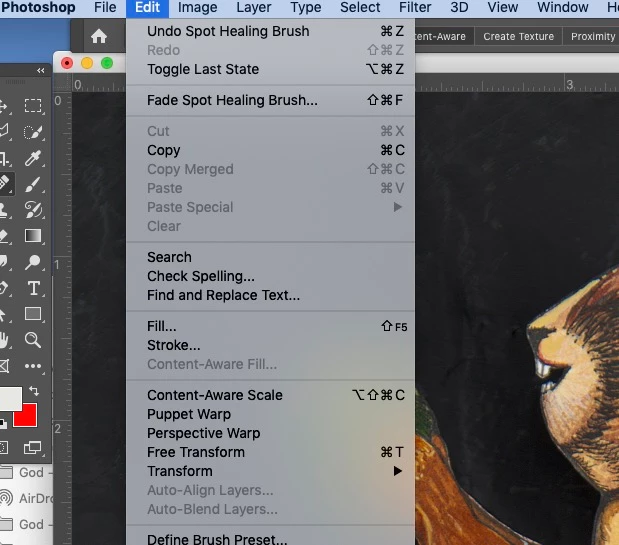Select the Brush tool
The height and width of the screenshot is (545, 619).
tap(33, 184)
